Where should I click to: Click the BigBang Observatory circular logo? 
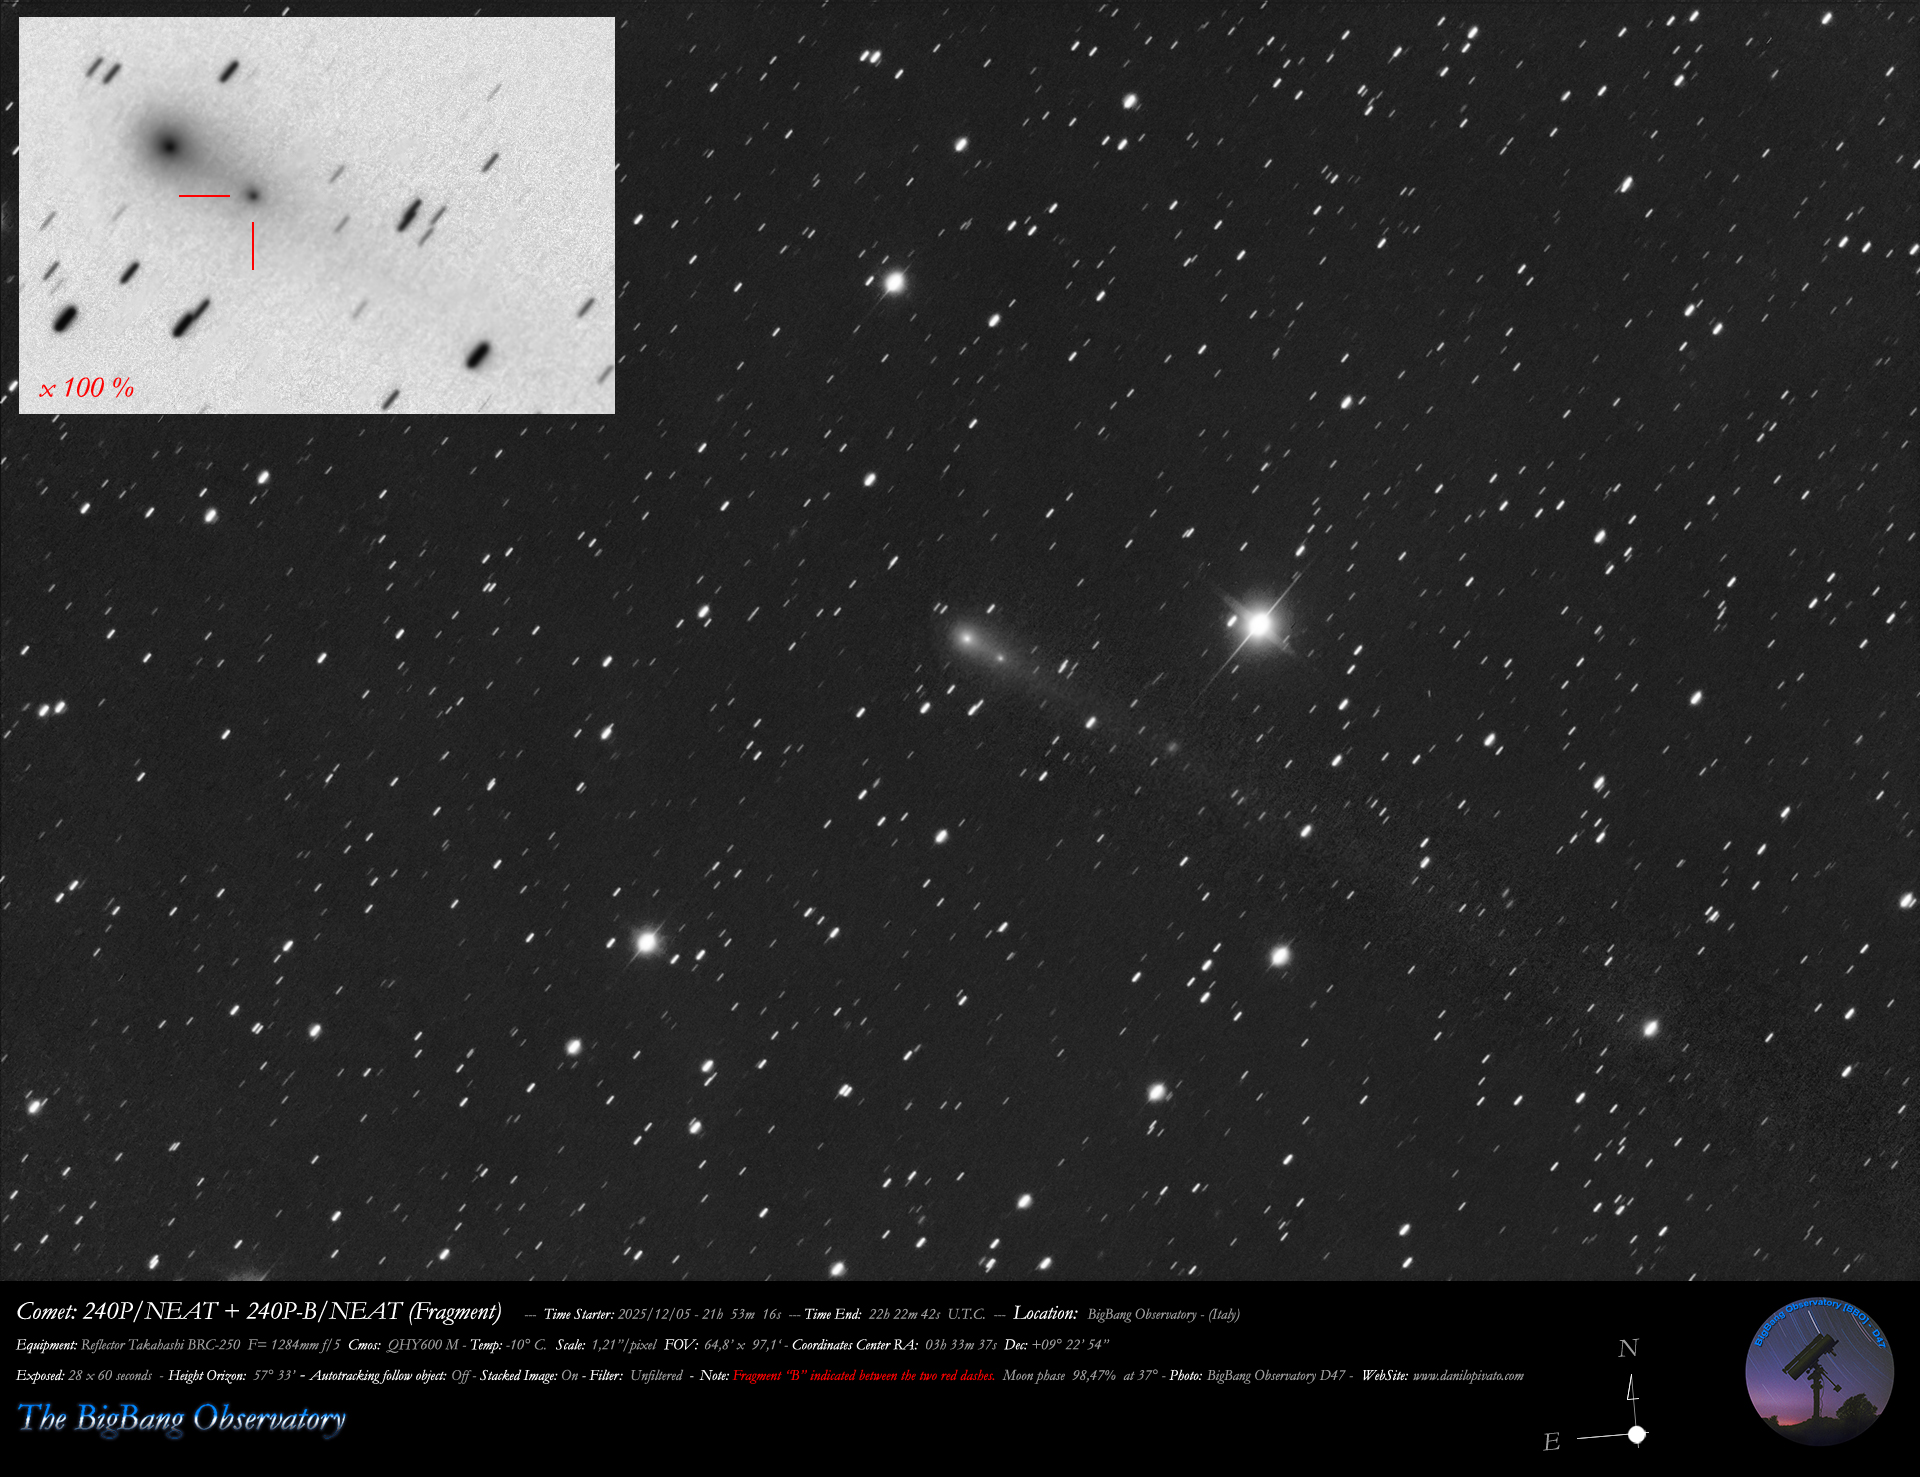tap(1819, 1372)
